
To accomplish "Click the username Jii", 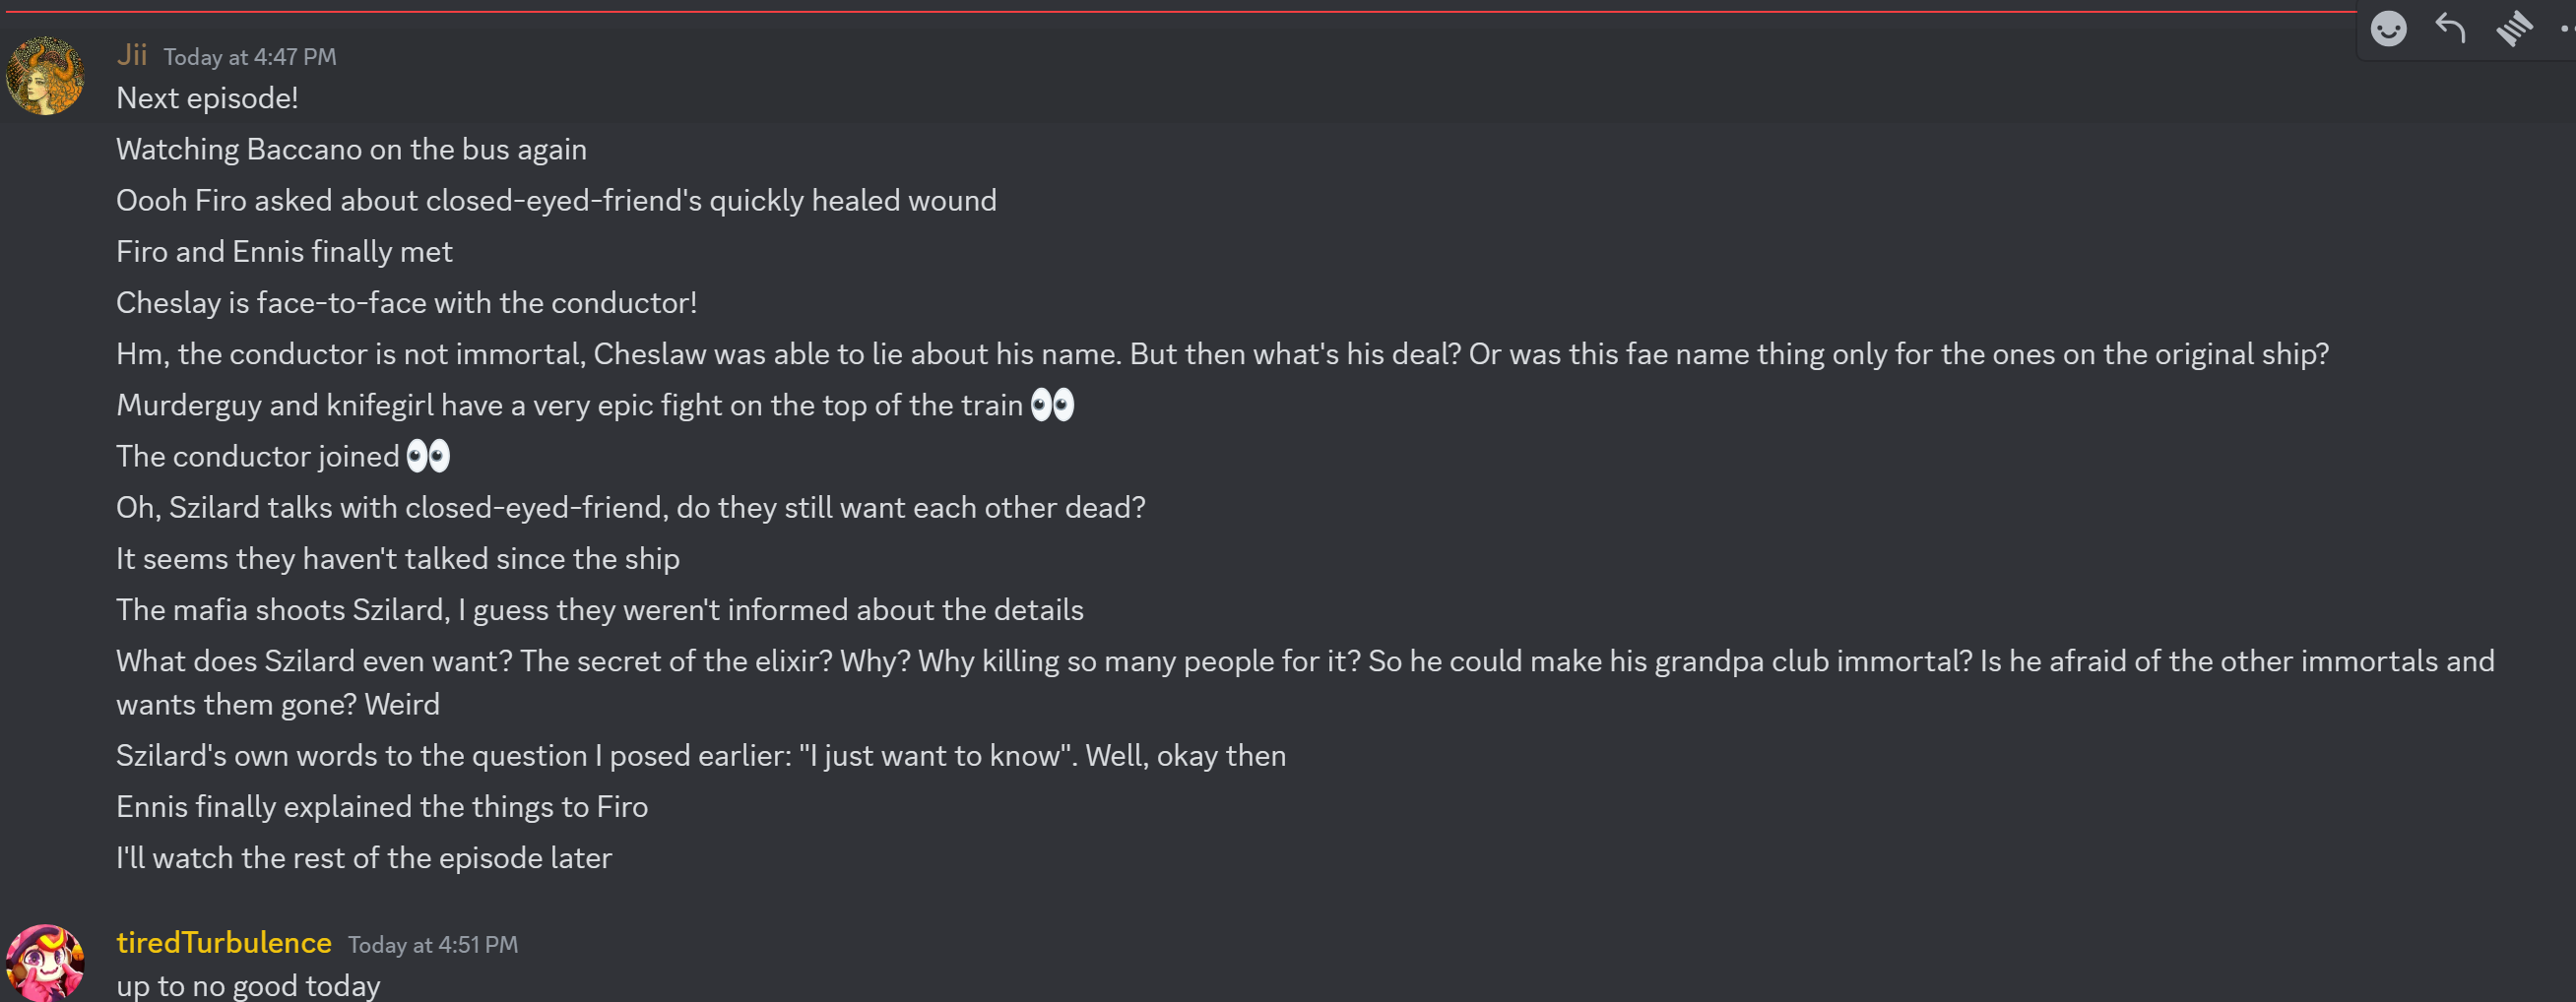I will tap(132, 55).
